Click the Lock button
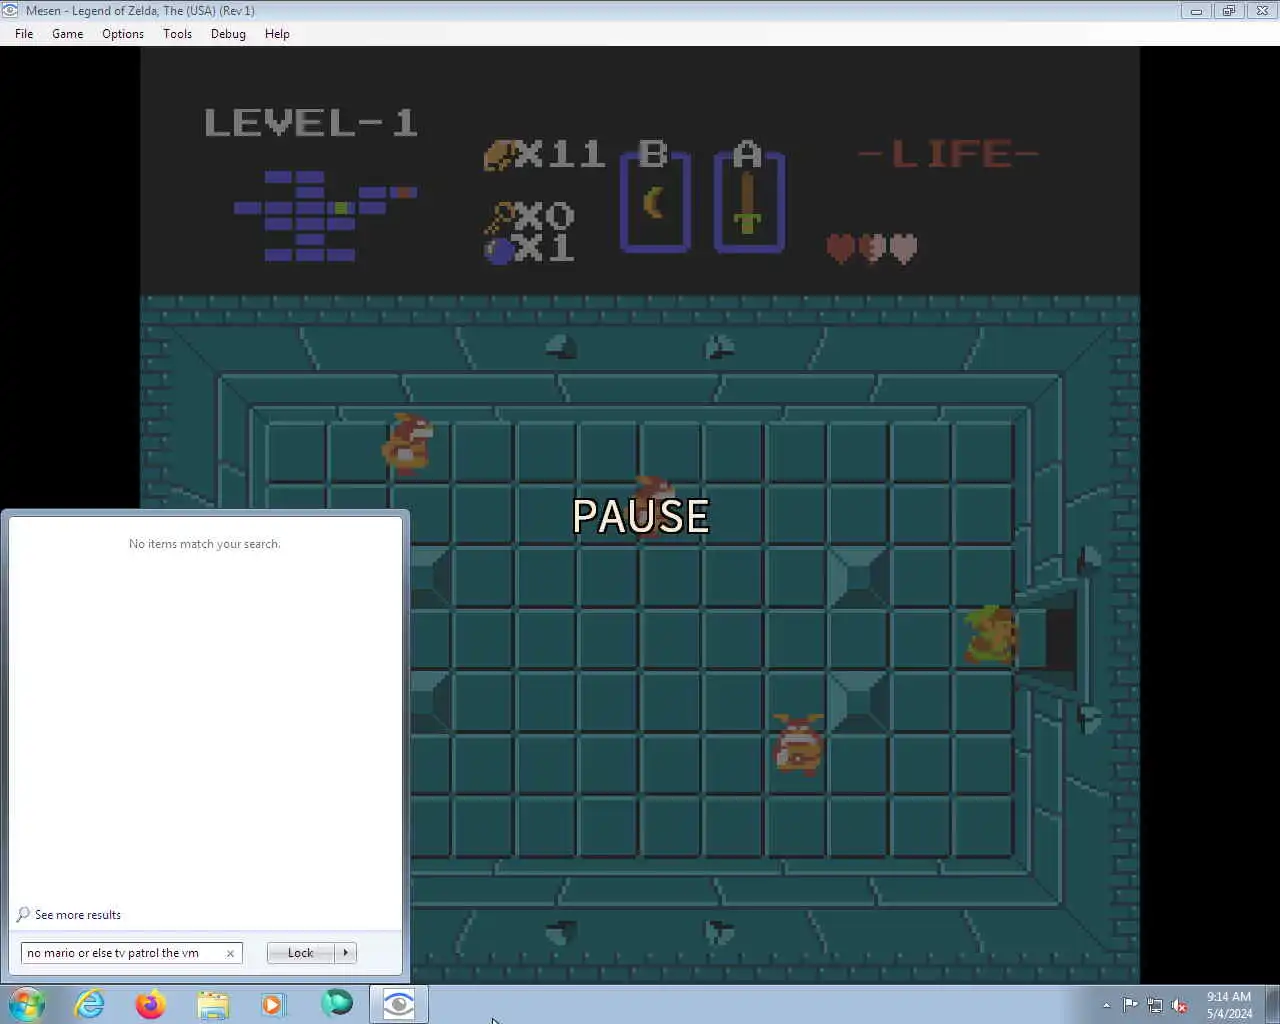The width and height of the screenshot is (1280, 1024). click(300, 953)
